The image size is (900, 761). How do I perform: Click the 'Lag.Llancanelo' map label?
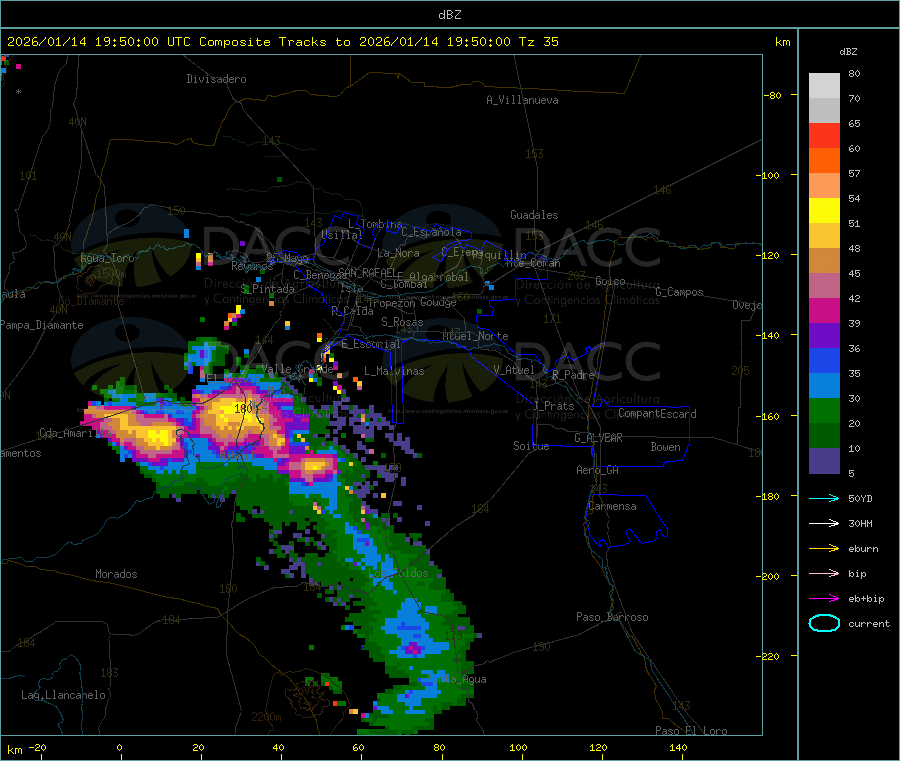coord(64,696)
